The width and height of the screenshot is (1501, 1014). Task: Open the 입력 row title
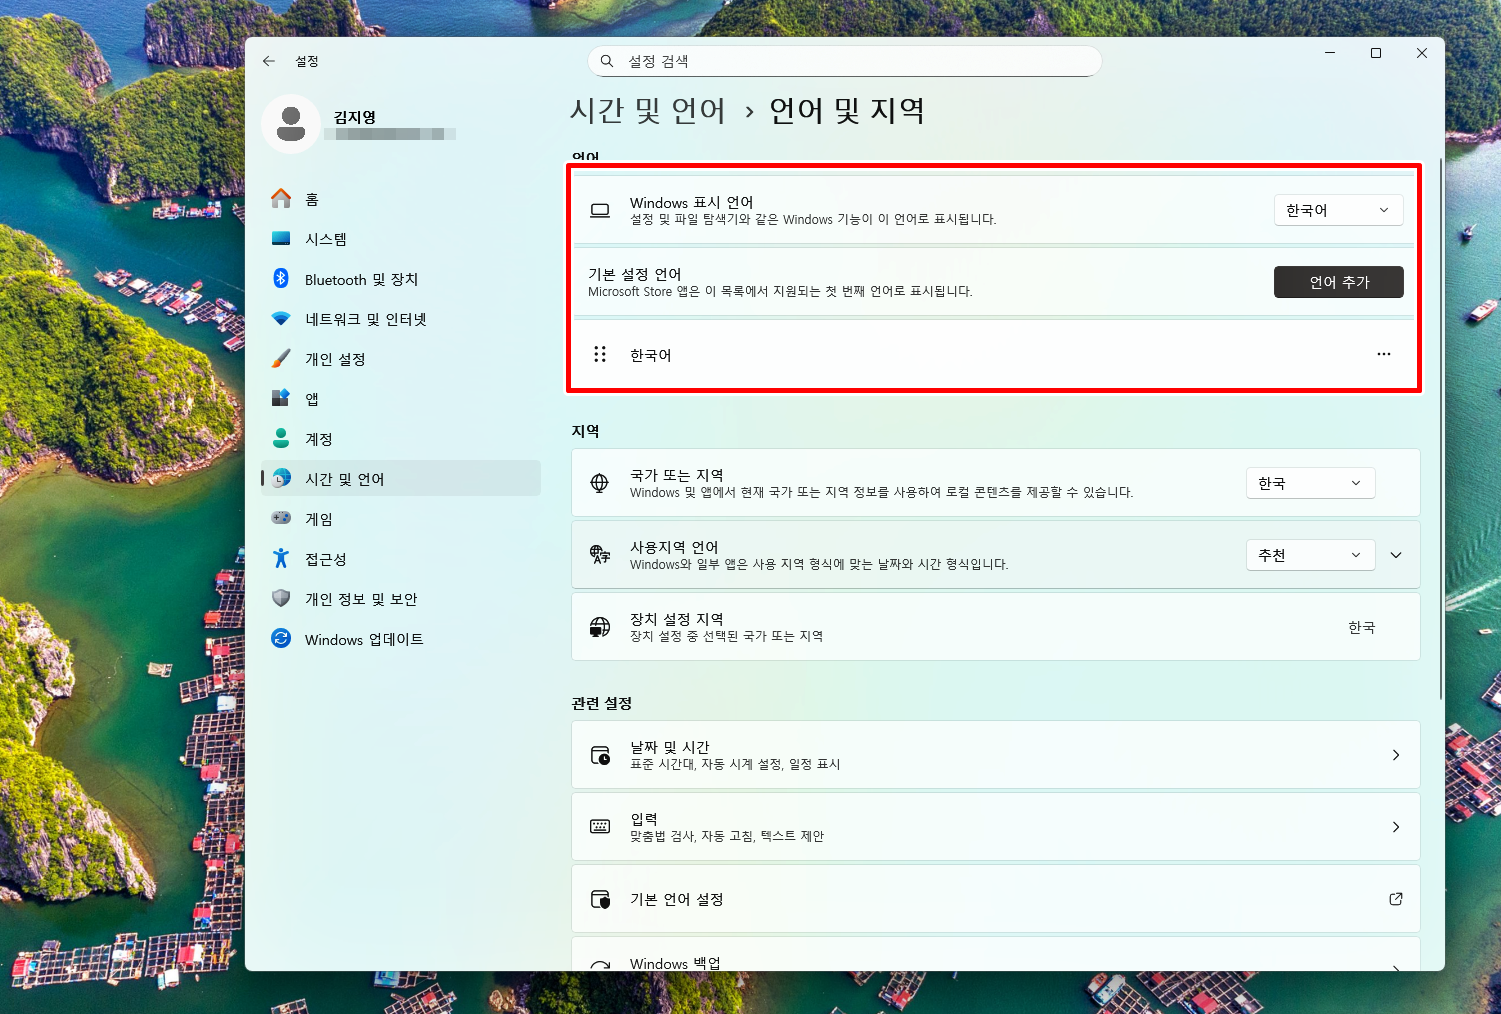click(x=644, y=819)
